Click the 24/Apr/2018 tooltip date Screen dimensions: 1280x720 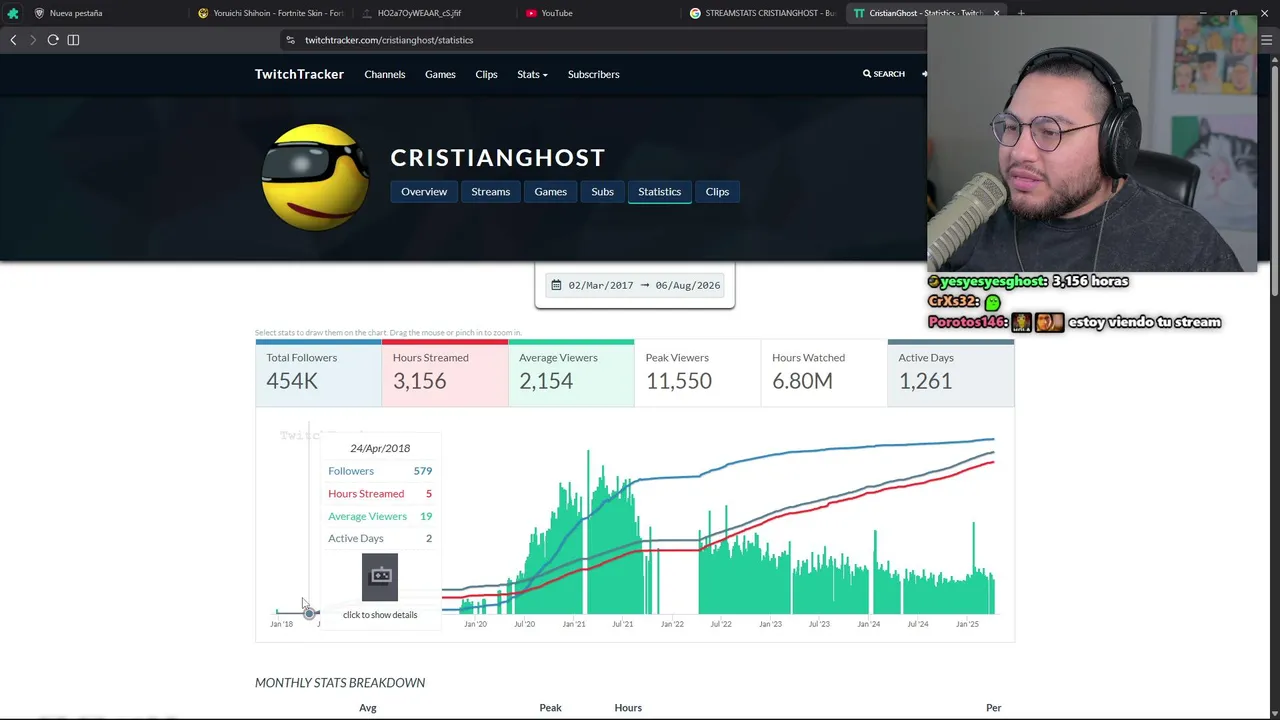click(x=380, y=448)
